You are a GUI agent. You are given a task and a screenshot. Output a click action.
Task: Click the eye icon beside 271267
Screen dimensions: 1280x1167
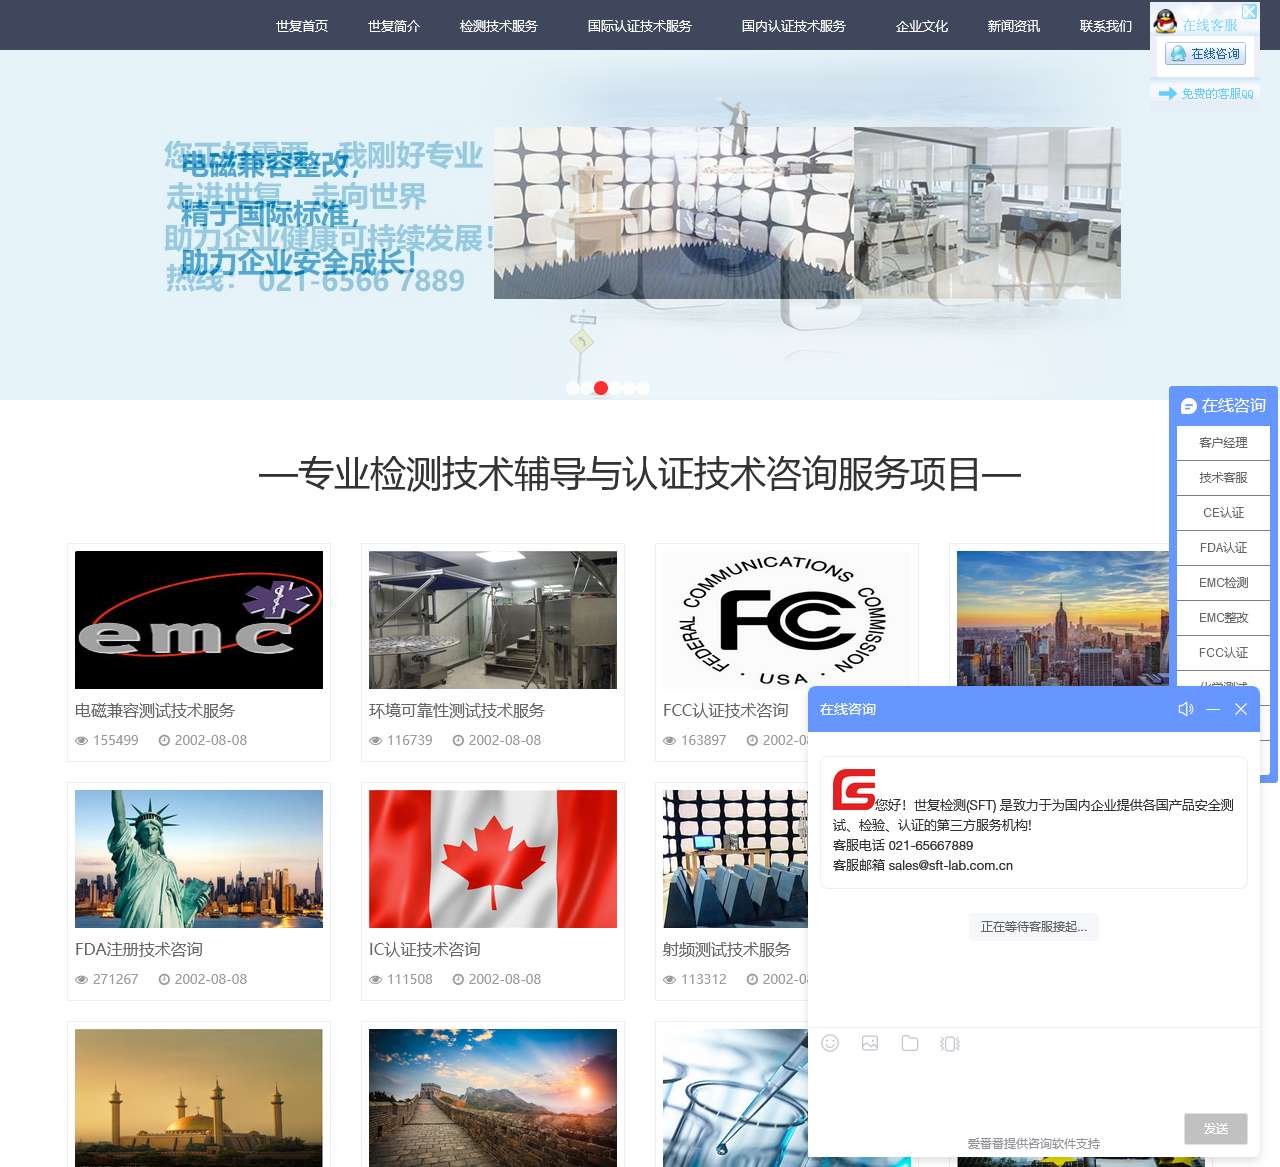pyautogui.click(x=82, y=980)
